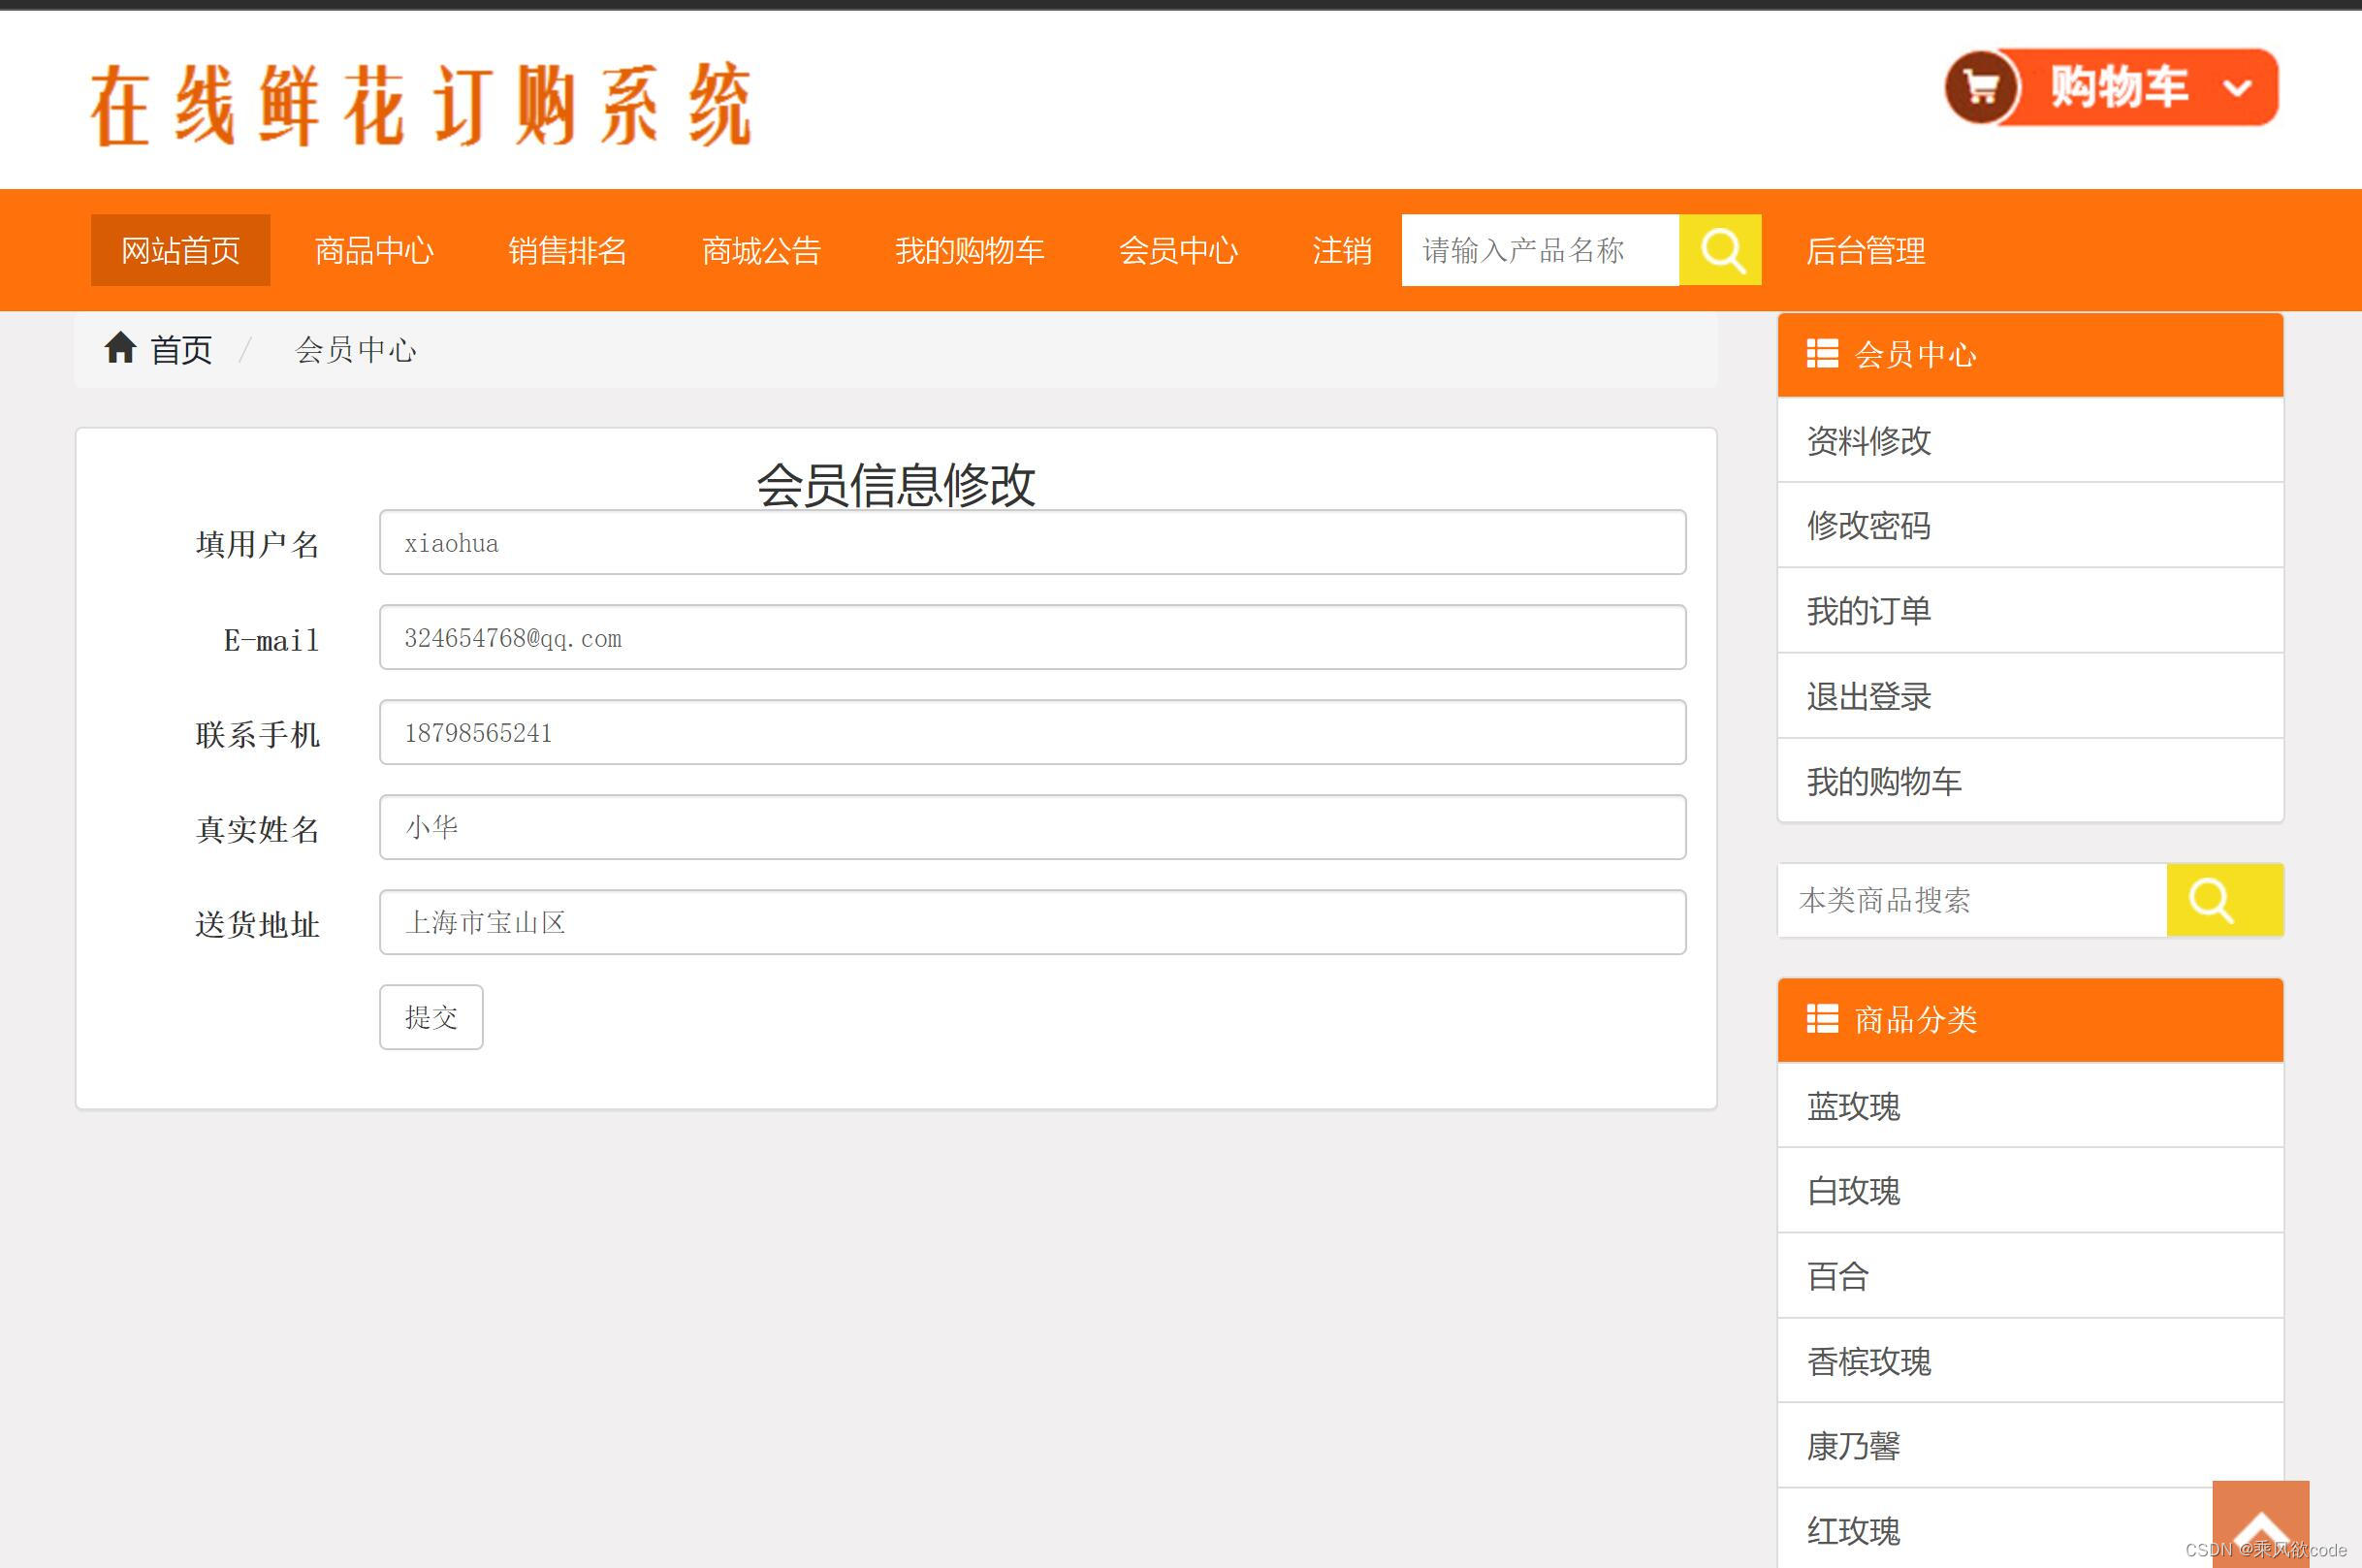This screenshot has height=1568, width=2362.
Task: Click the list icon on the 会员中心 panel header
Action: point(1822,354)
